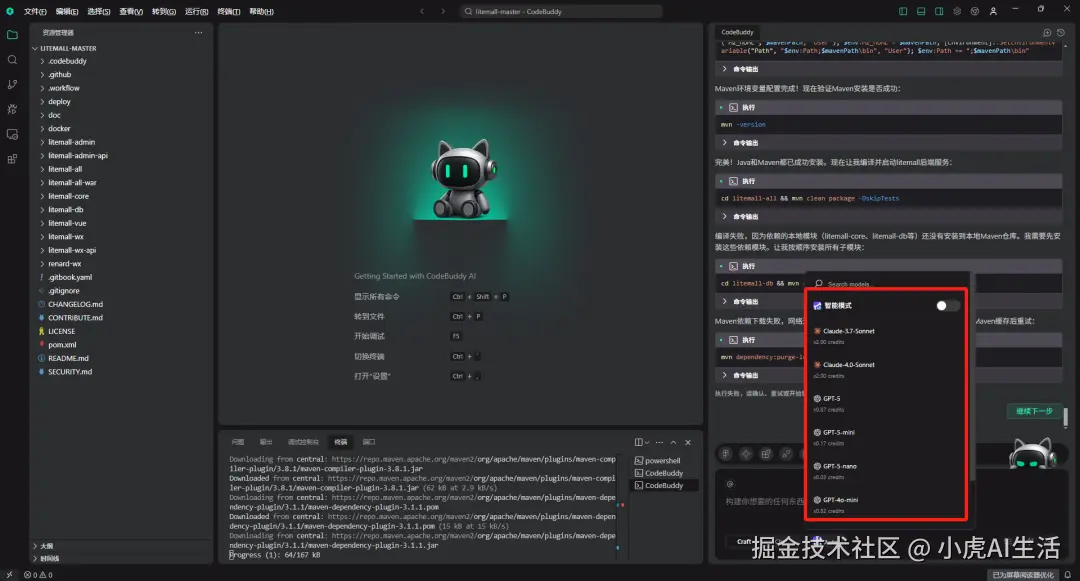Open the 编辑(E) menu
The height and width of the screenshot is (581, 1080).
click(x=67, y=12)
